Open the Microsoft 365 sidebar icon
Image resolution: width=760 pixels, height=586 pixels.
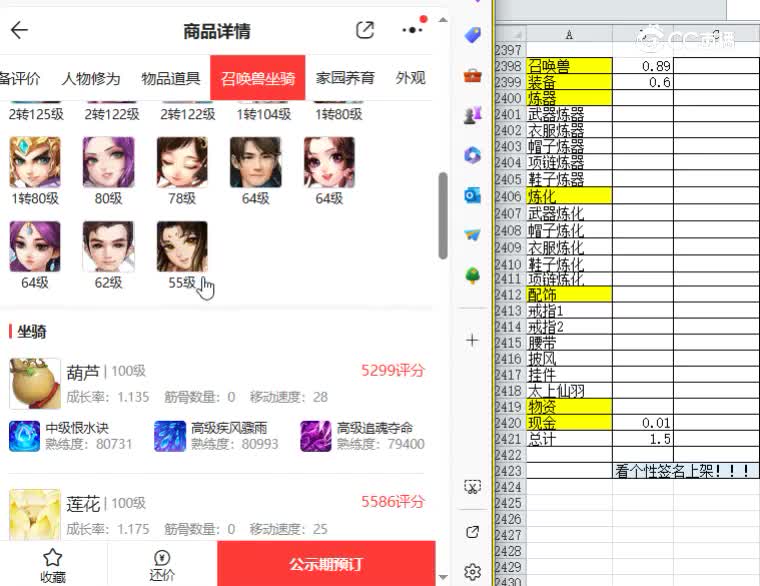coord(473,155)
